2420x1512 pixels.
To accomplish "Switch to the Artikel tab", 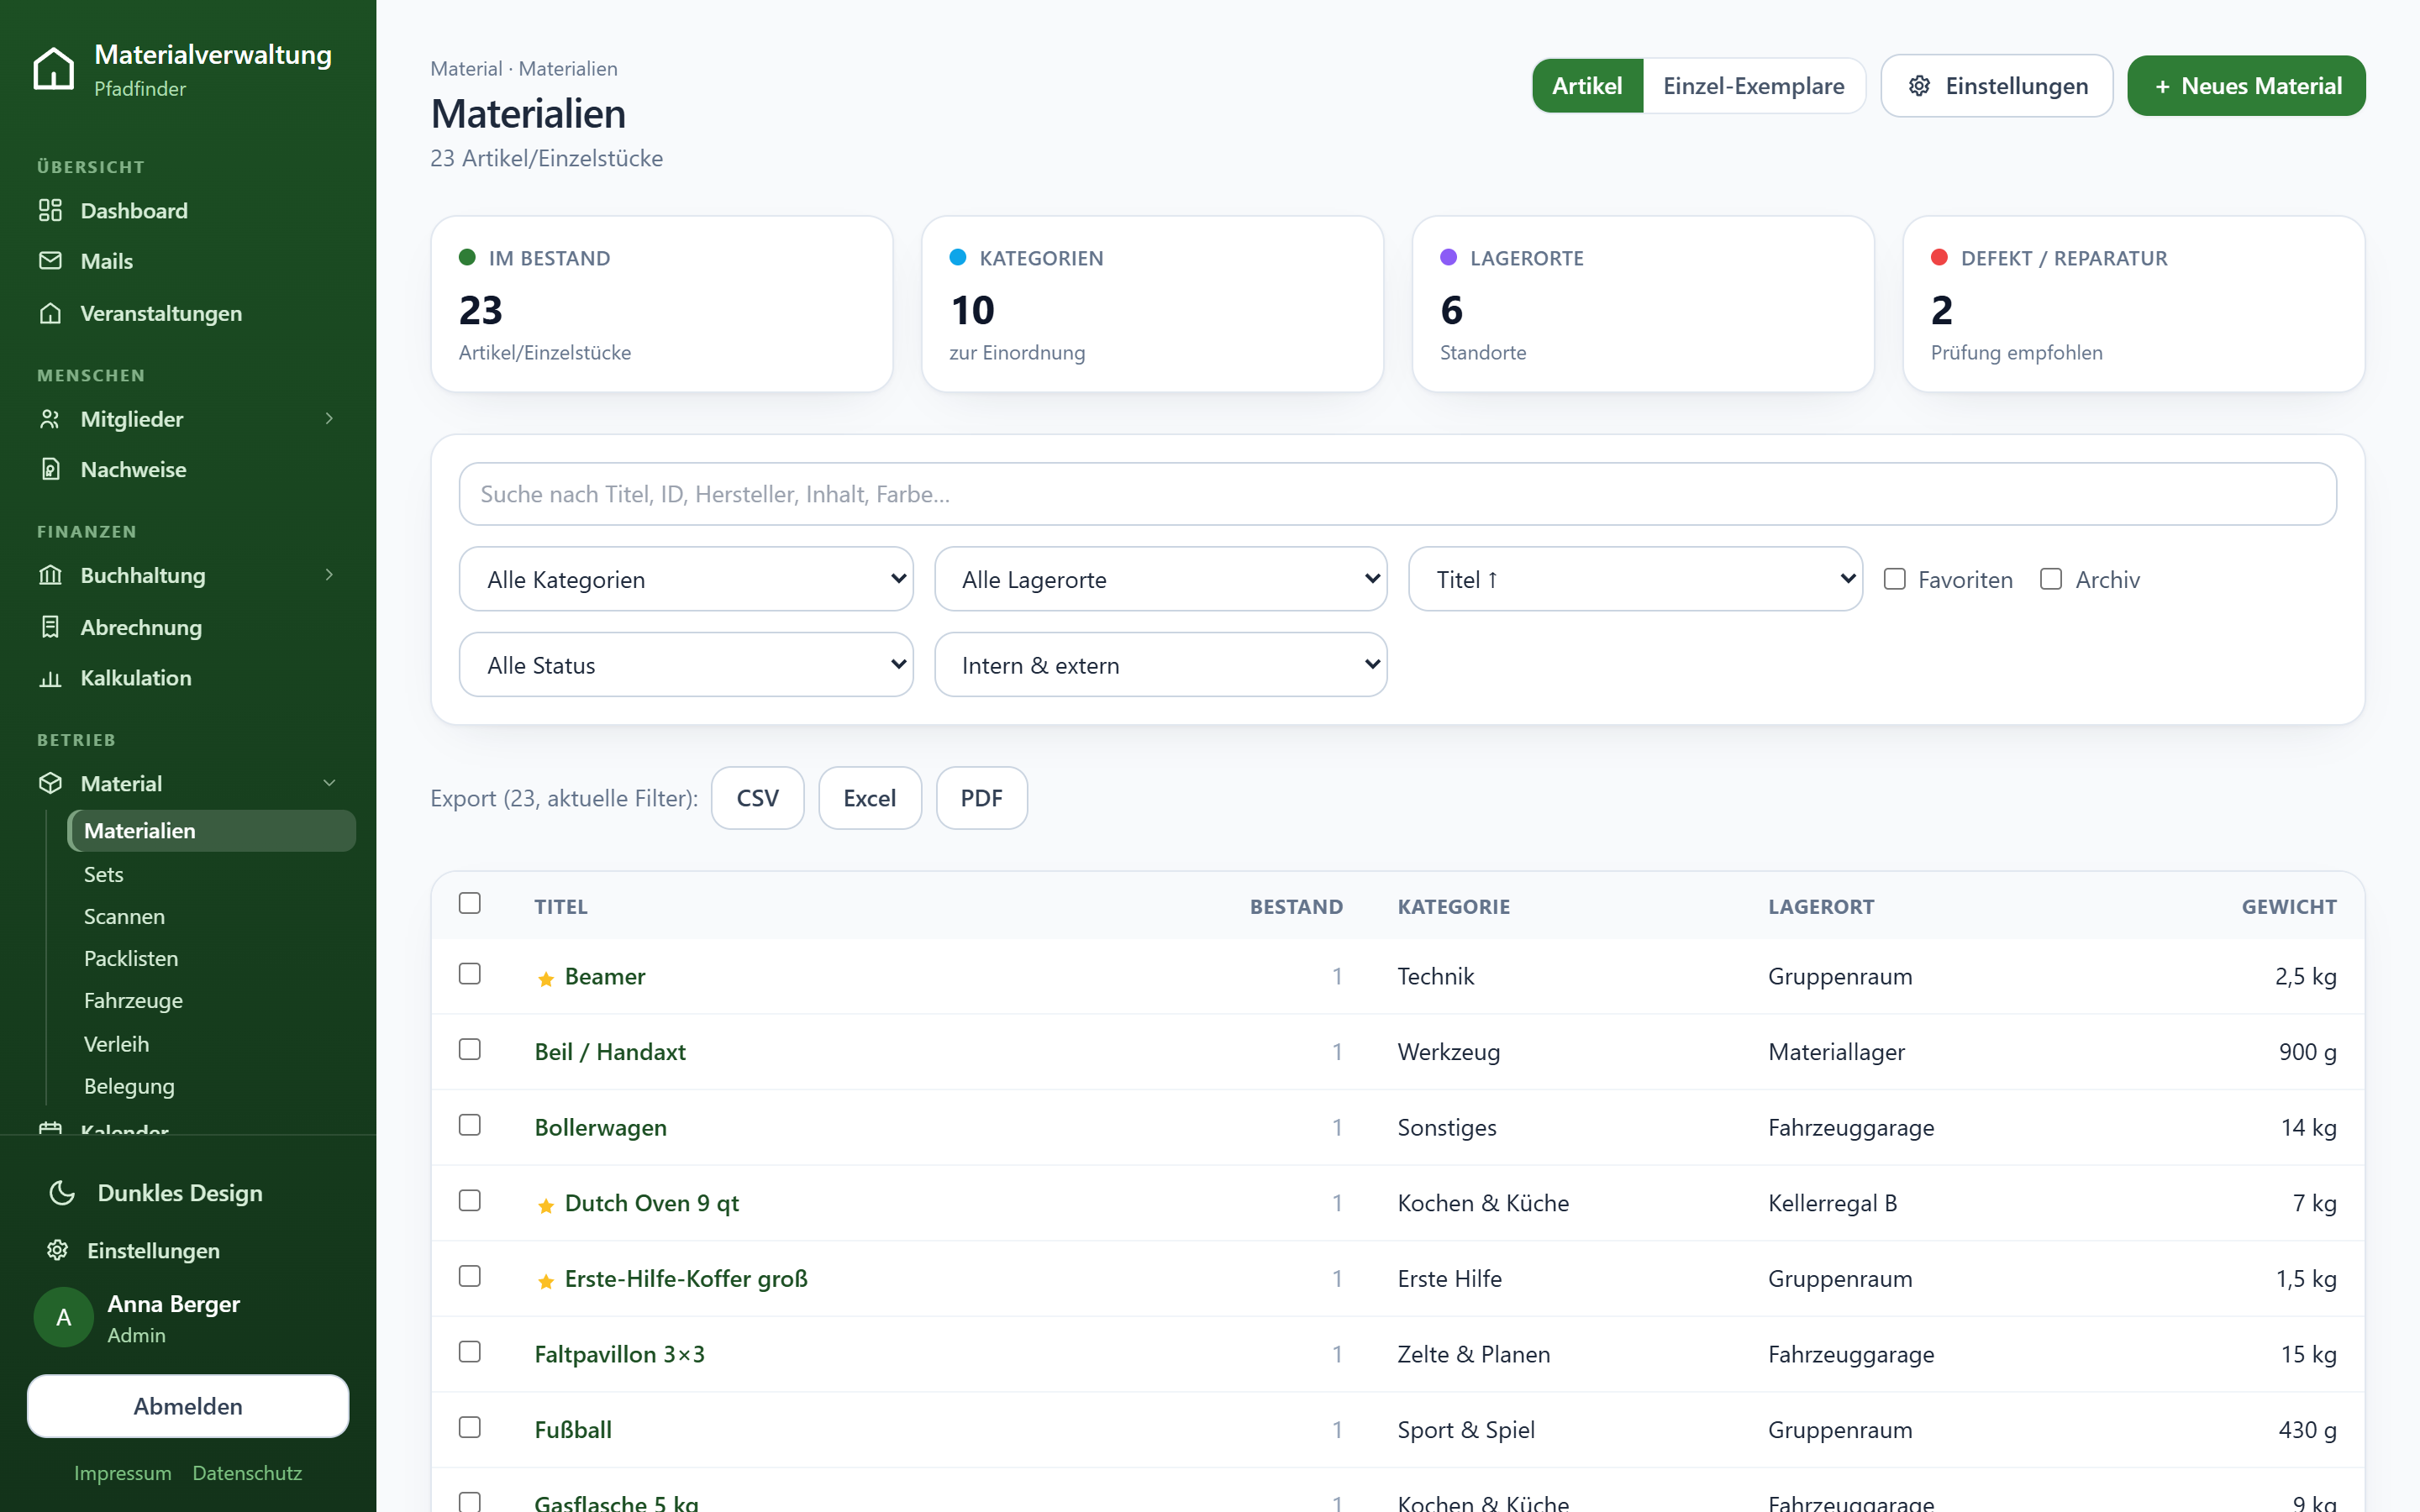I will pyautogui.click(x=1587, y=86).
